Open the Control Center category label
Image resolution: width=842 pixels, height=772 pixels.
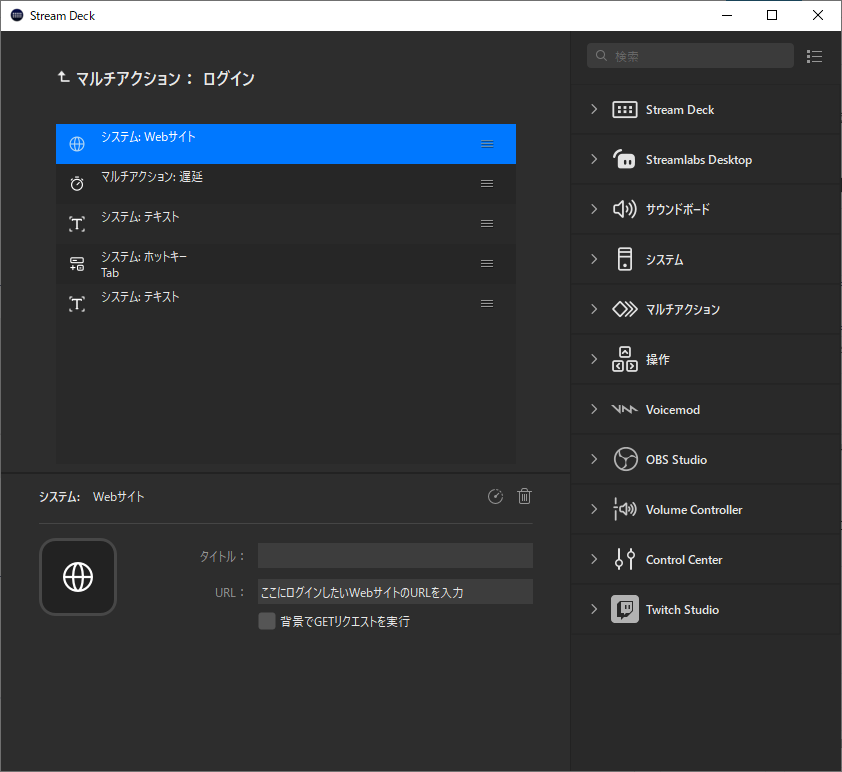[684, 559]
